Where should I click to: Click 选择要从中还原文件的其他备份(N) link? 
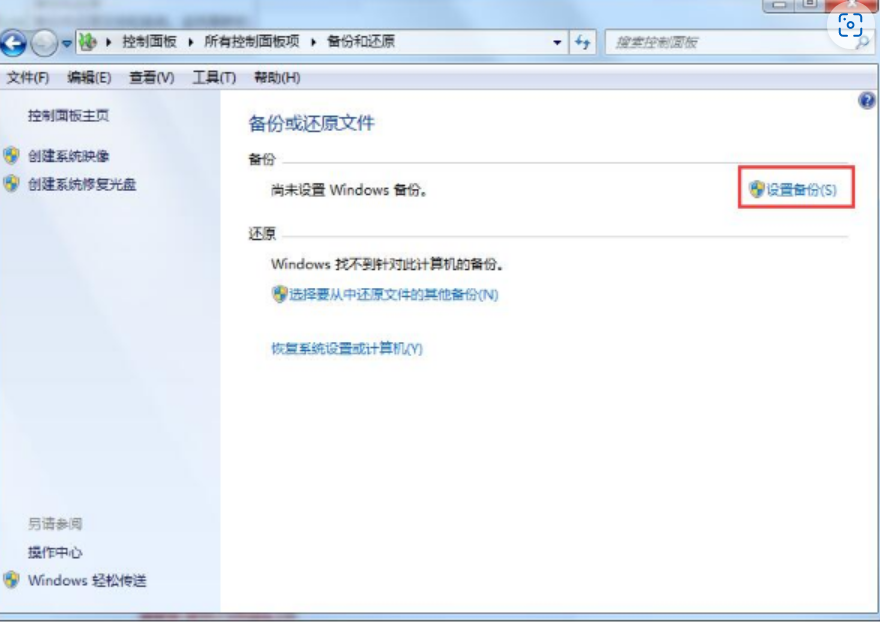(x=393, y=295)
